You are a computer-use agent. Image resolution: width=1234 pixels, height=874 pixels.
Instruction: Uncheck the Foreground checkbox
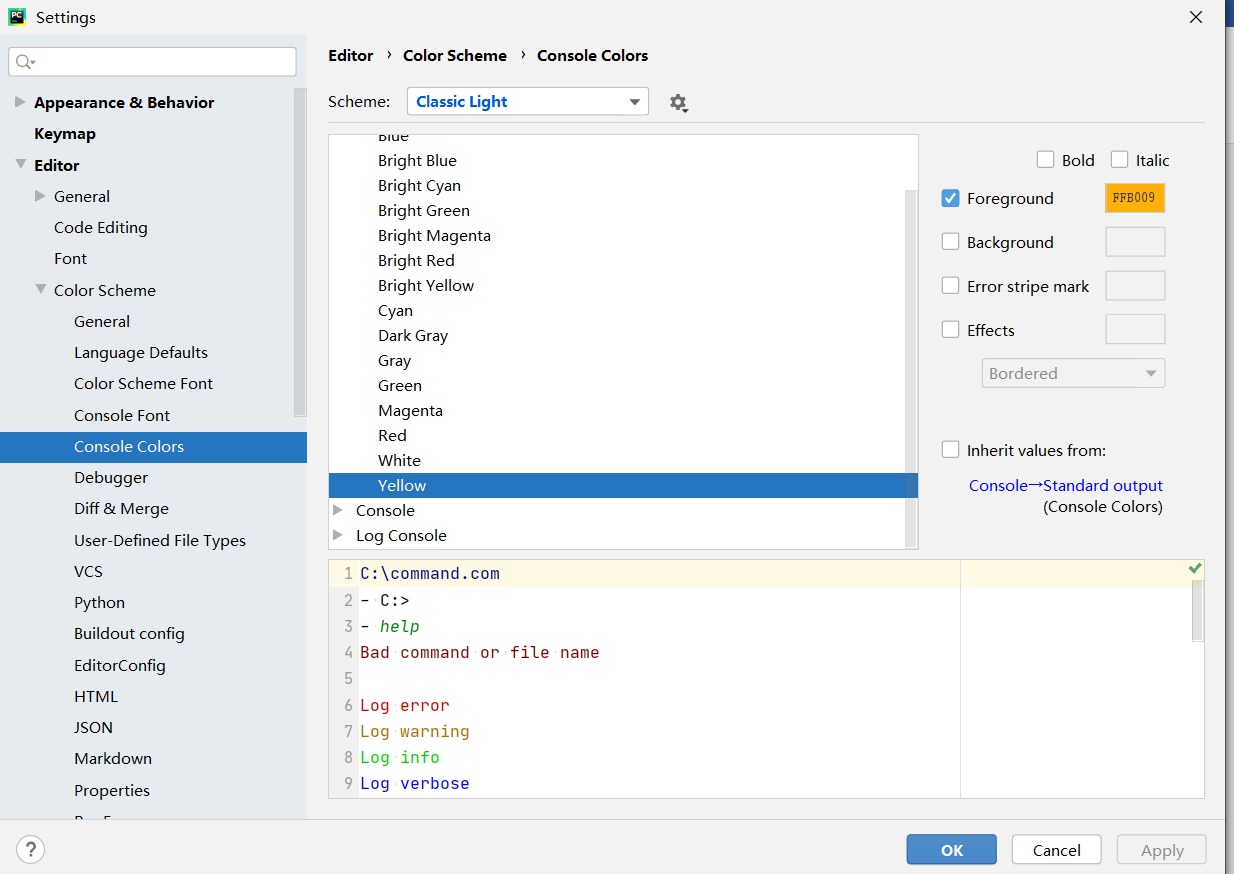[951, 198]
